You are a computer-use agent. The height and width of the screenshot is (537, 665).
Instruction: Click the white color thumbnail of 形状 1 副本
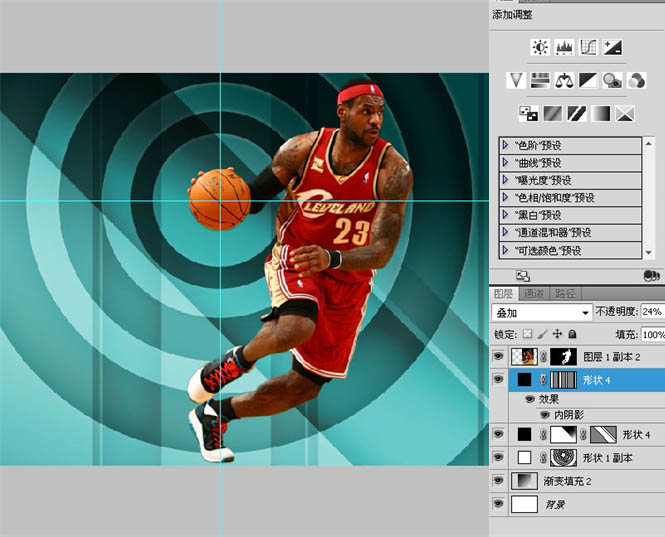coord(524,458)
